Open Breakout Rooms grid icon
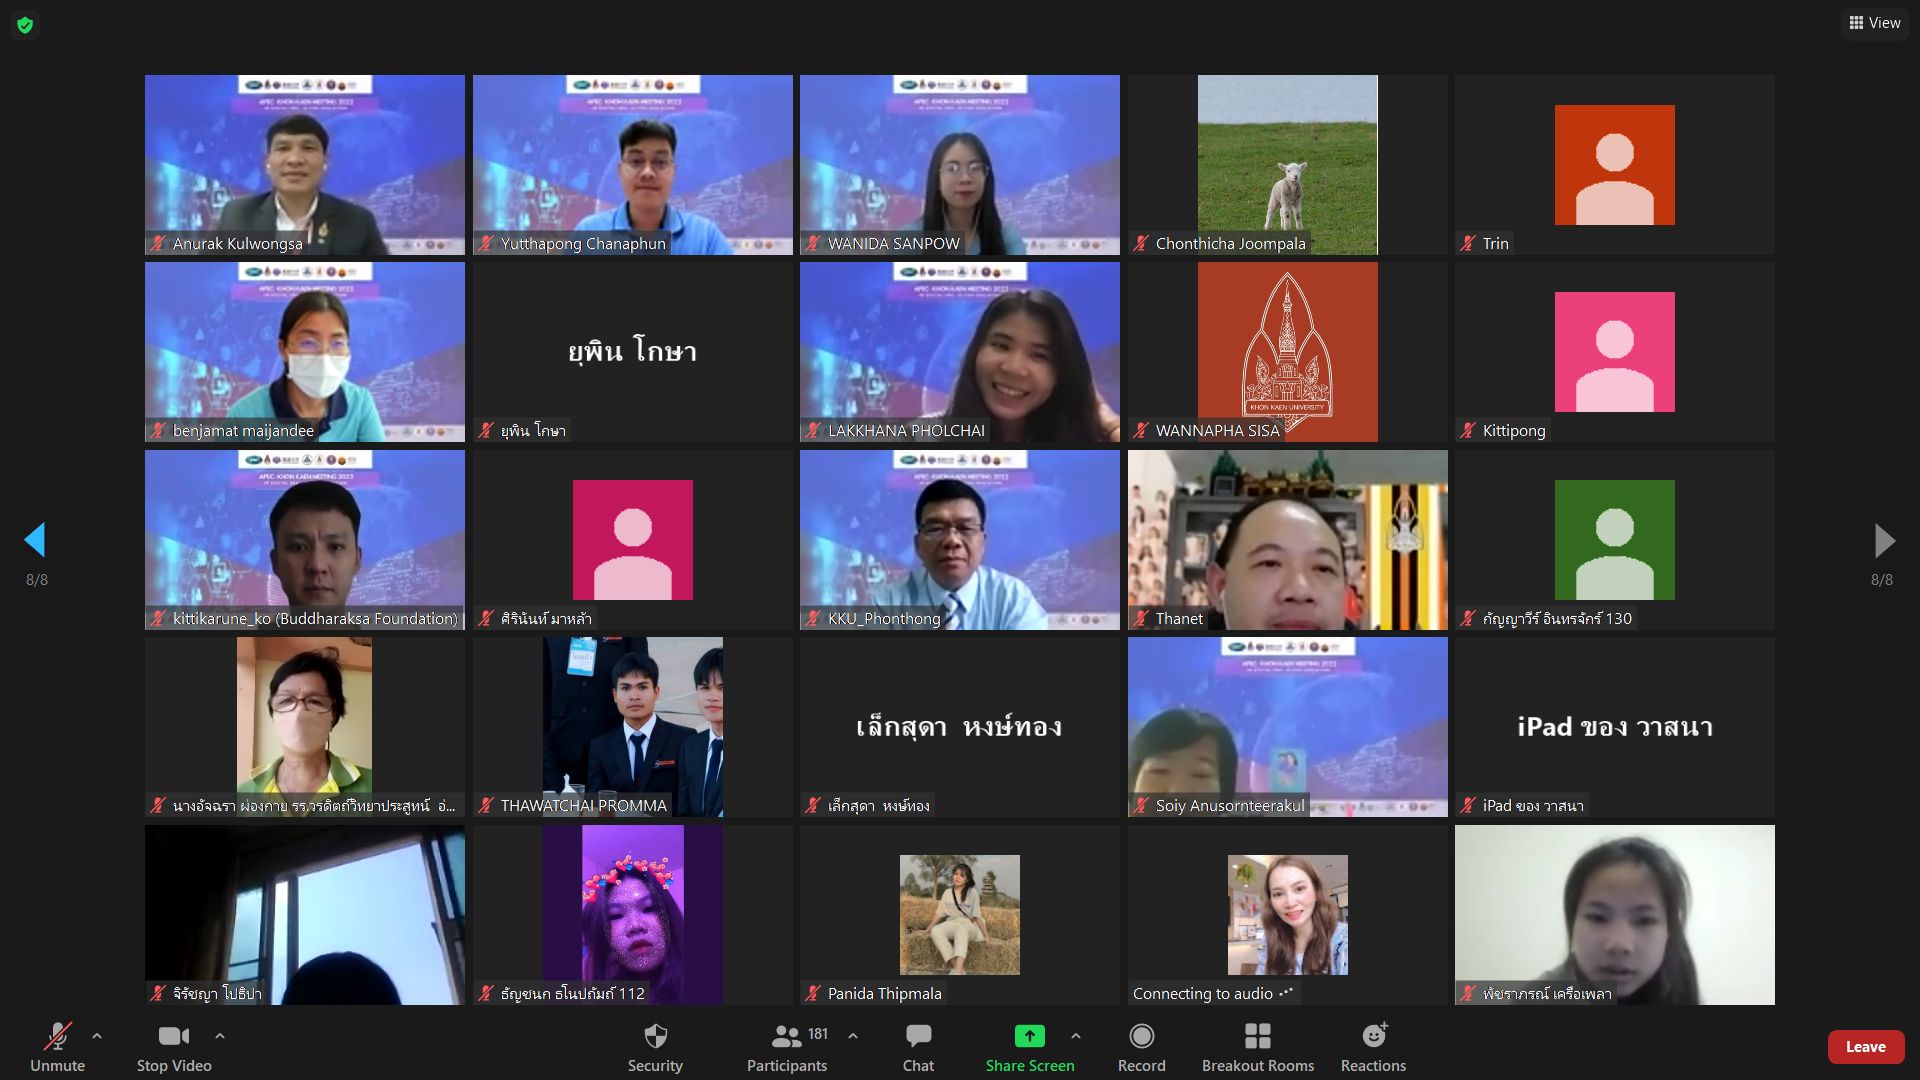Screen dimensions: 1920x1080 pos(1257,1037)
